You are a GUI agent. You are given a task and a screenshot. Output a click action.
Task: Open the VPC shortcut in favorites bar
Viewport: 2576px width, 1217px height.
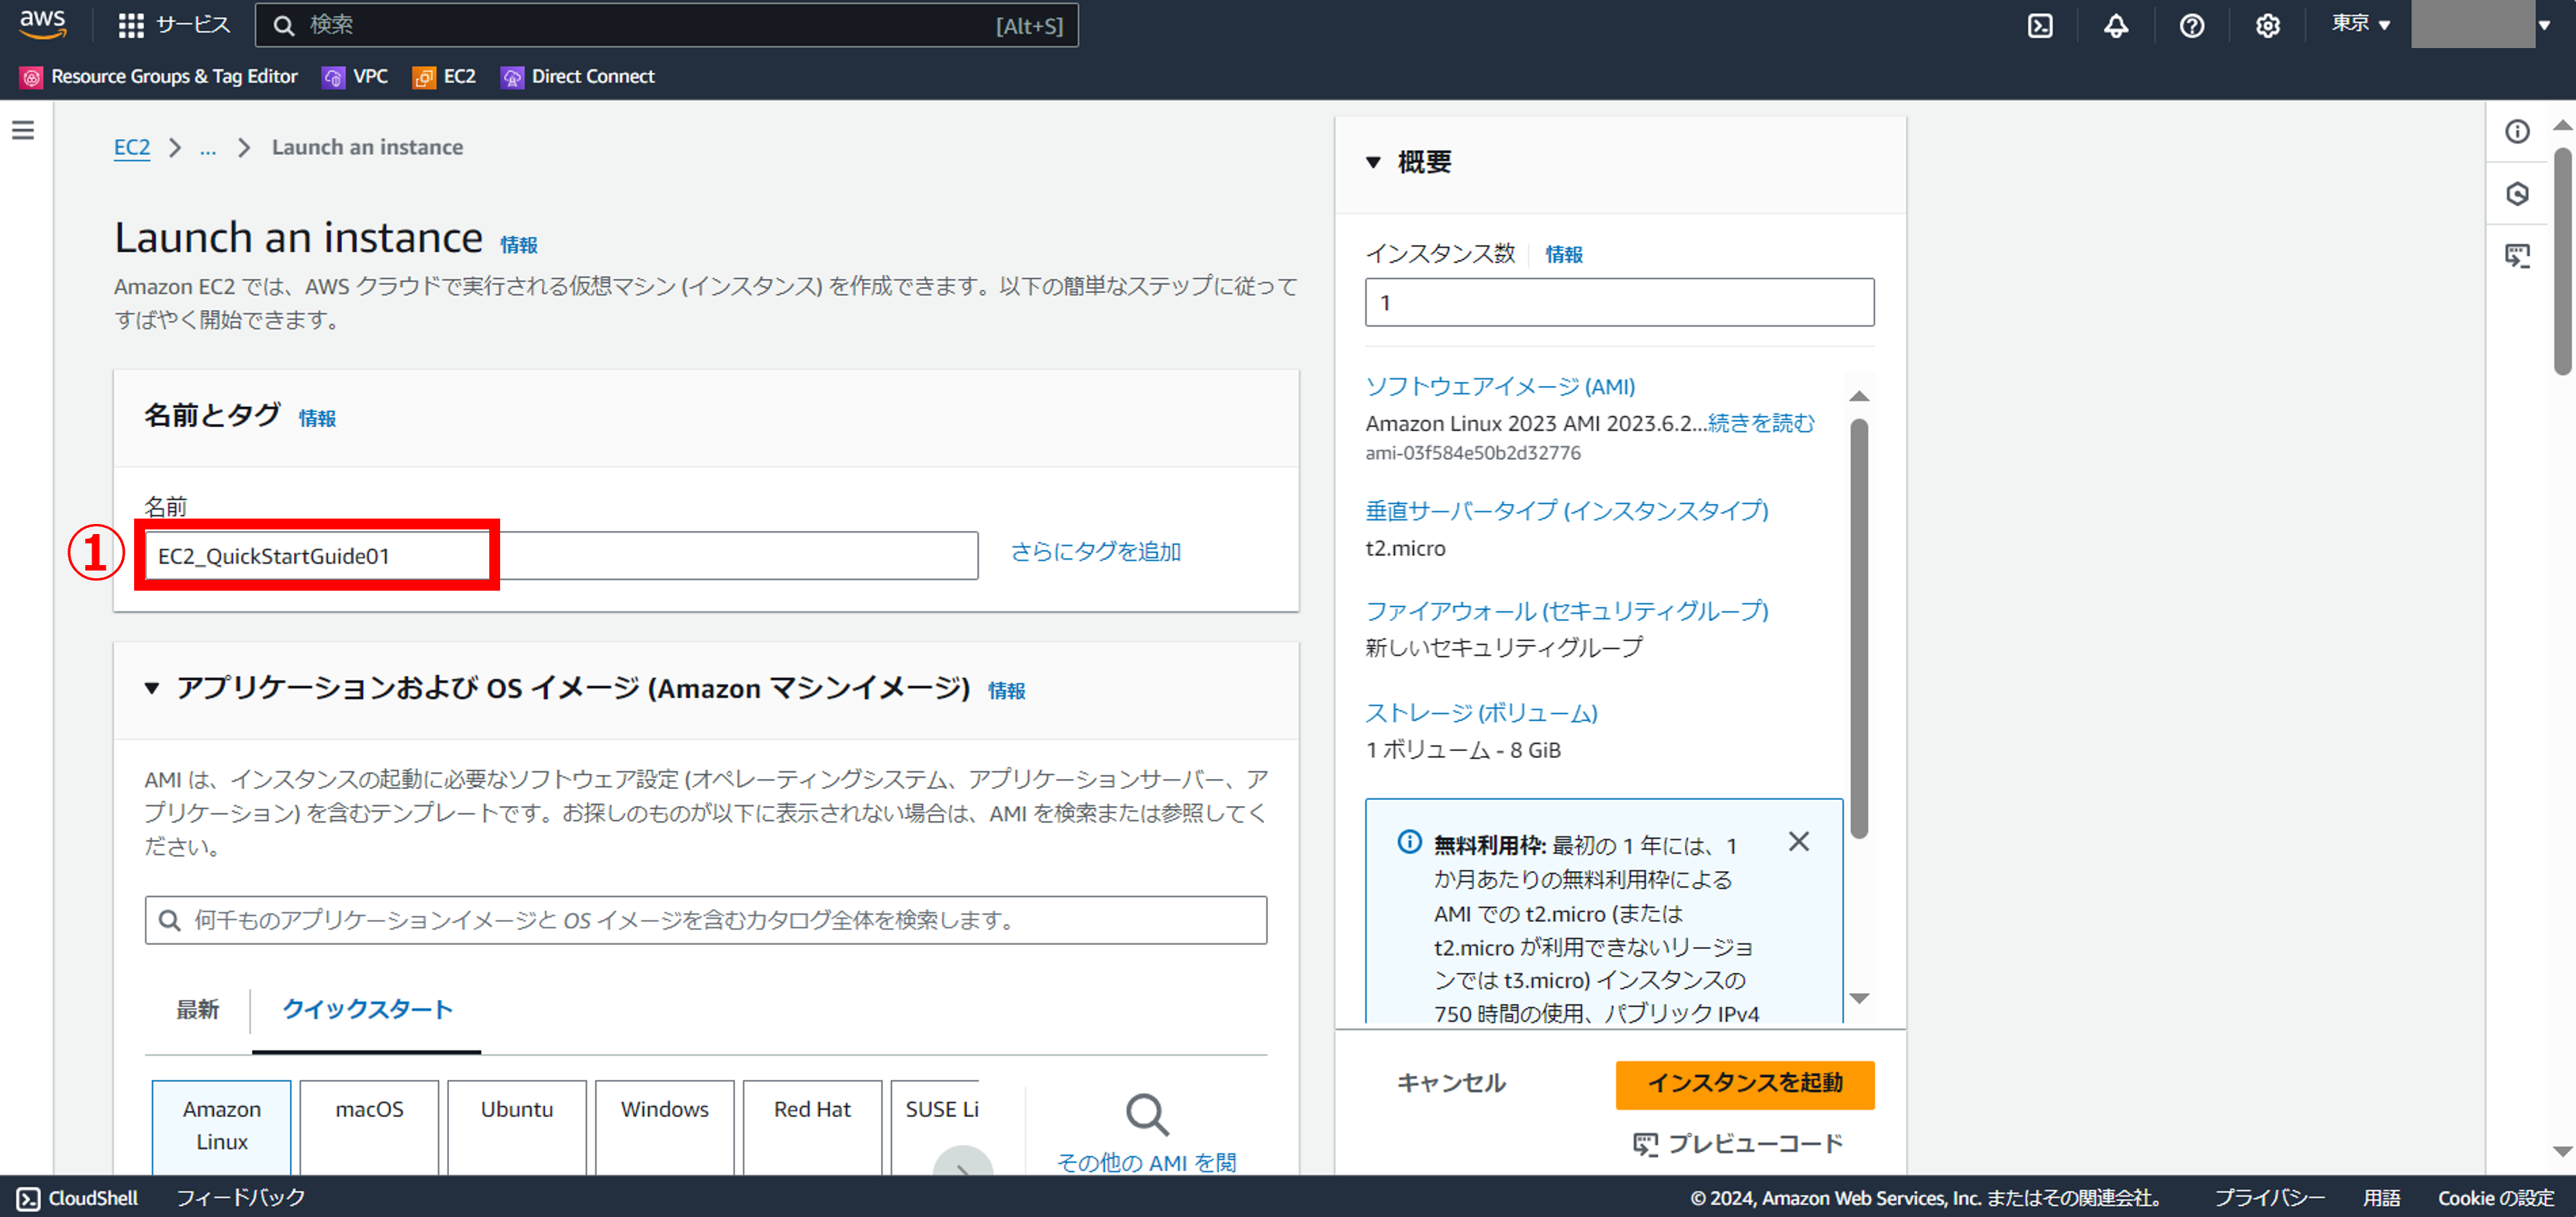[x=355, y=77]
